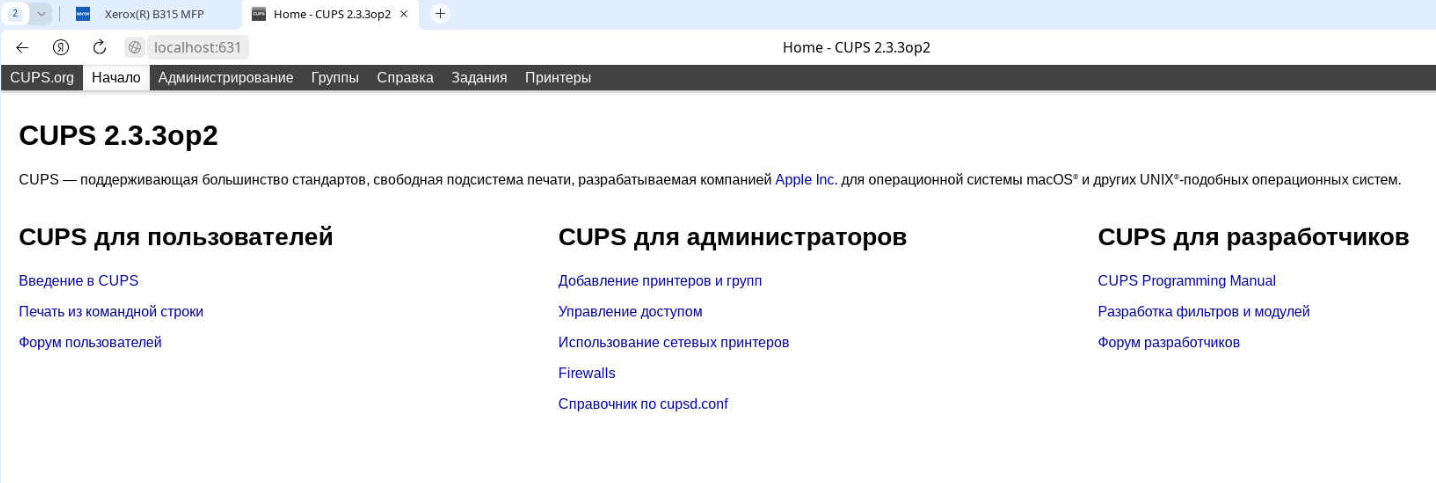Visit the Форум разработчиков link

pyautogui.click(x=1169, y=343)
